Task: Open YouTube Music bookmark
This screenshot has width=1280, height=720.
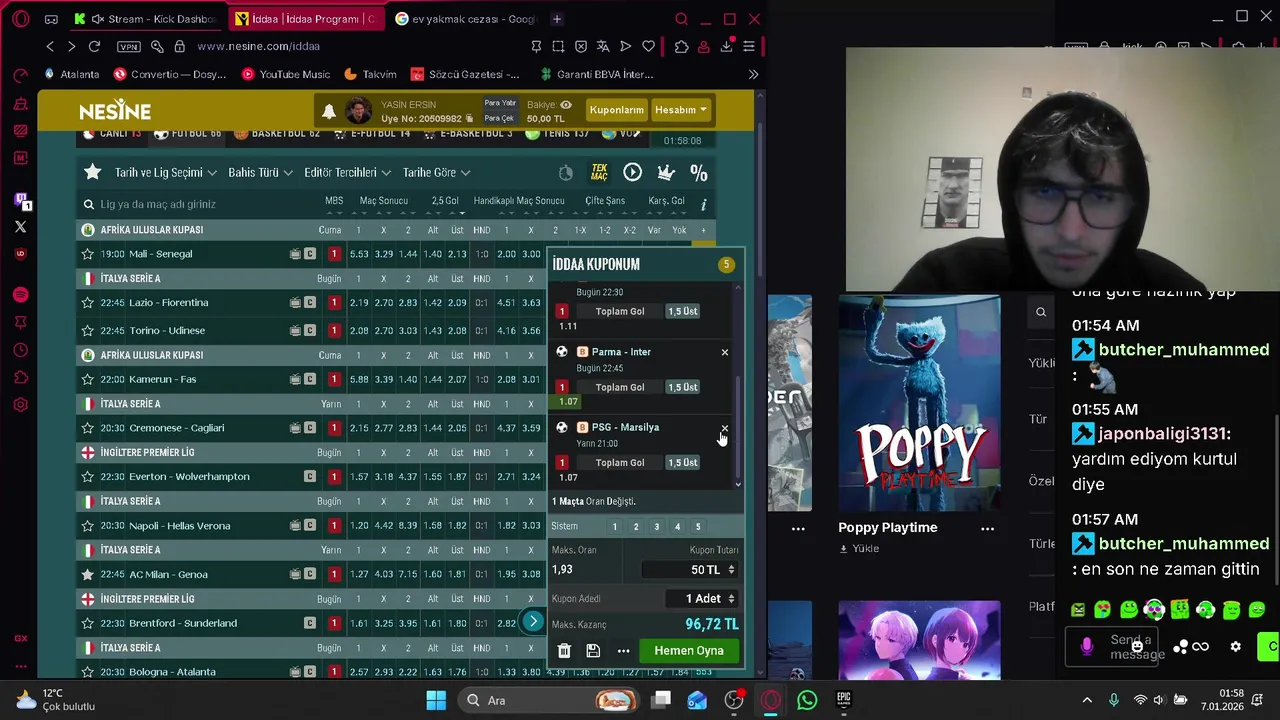Action: [x=285, y=74]
